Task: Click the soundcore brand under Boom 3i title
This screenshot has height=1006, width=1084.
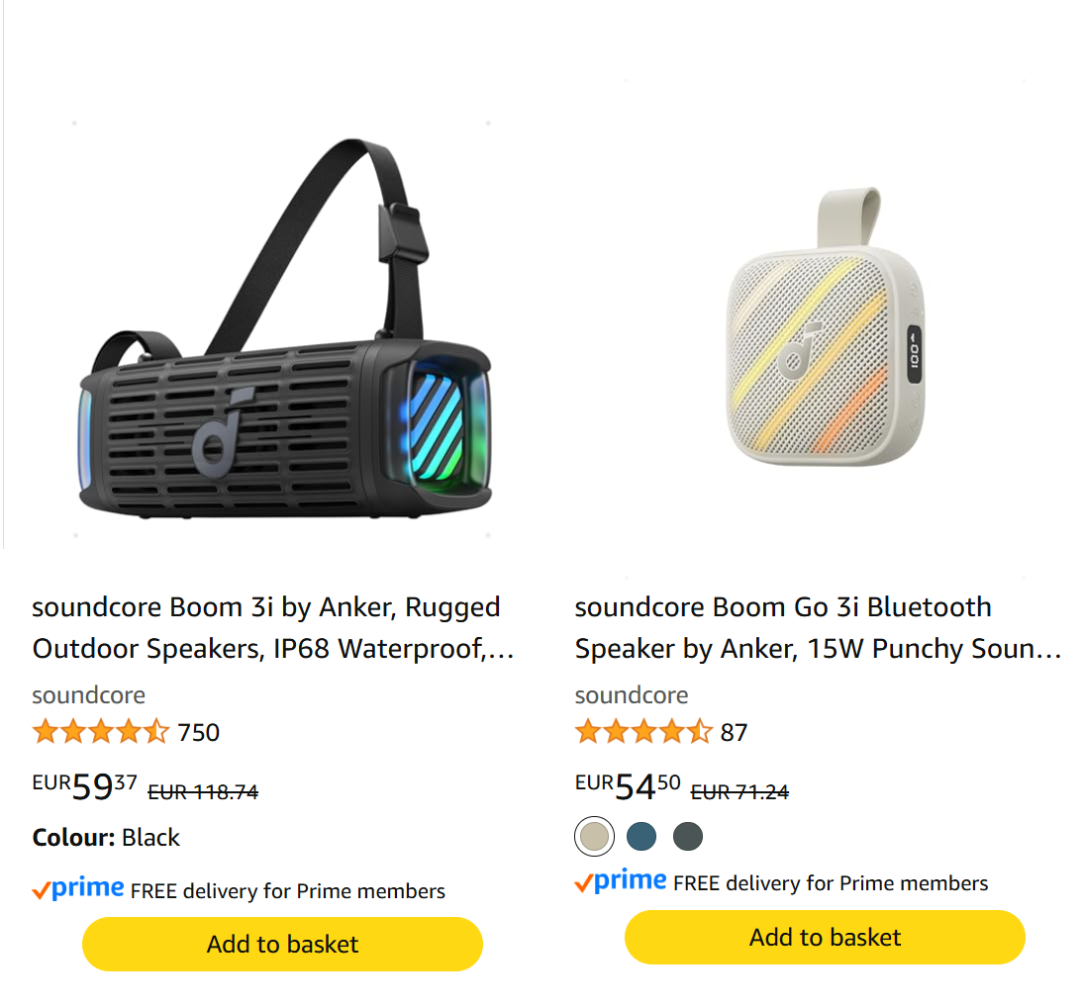Action: [88, 695]
